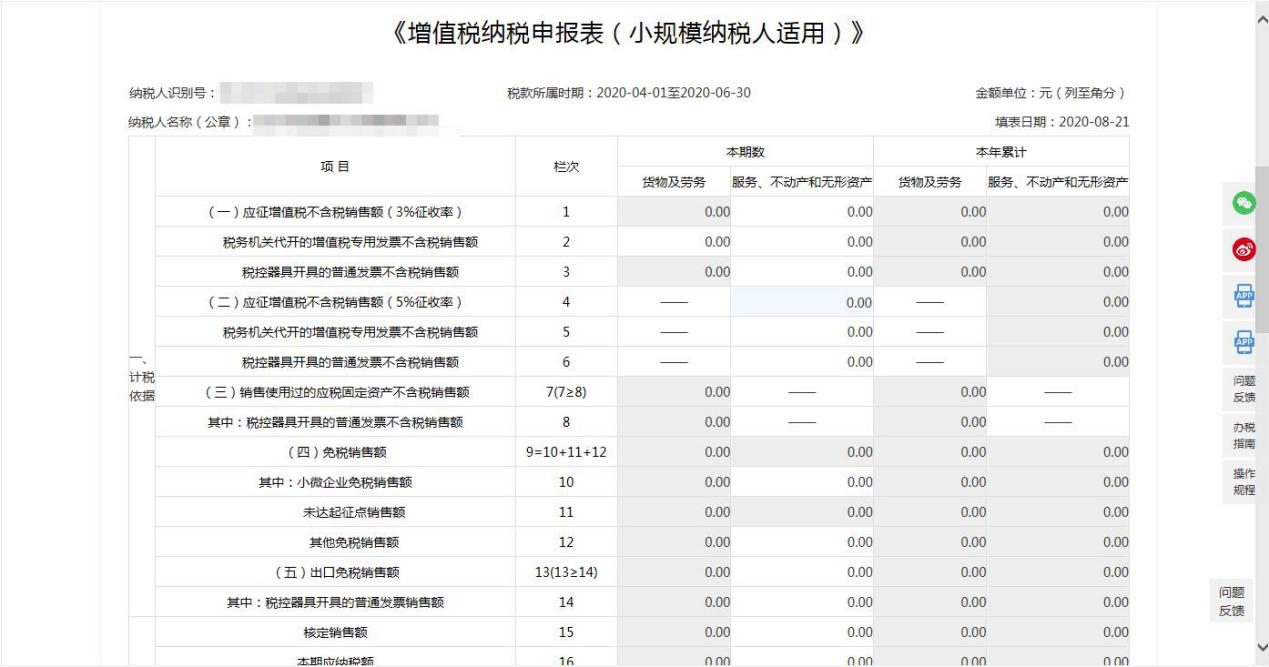This screenshot has width=1269, height=667.
Task: Open the green WeChat icon in the side panel
Action: (1244, 203)
